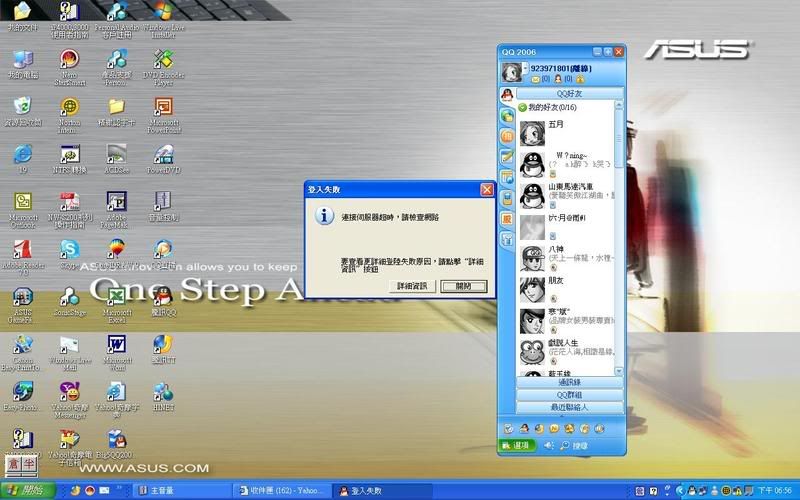800x500 pixels.
Task: Select penguin icon in QQ side tab strip
Action: pyautogui.click(x=507, y=95)
